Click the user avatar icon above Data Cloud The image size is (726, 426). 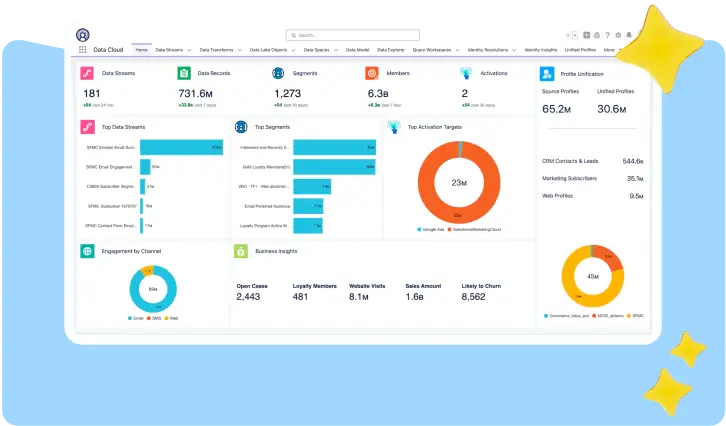82,35
